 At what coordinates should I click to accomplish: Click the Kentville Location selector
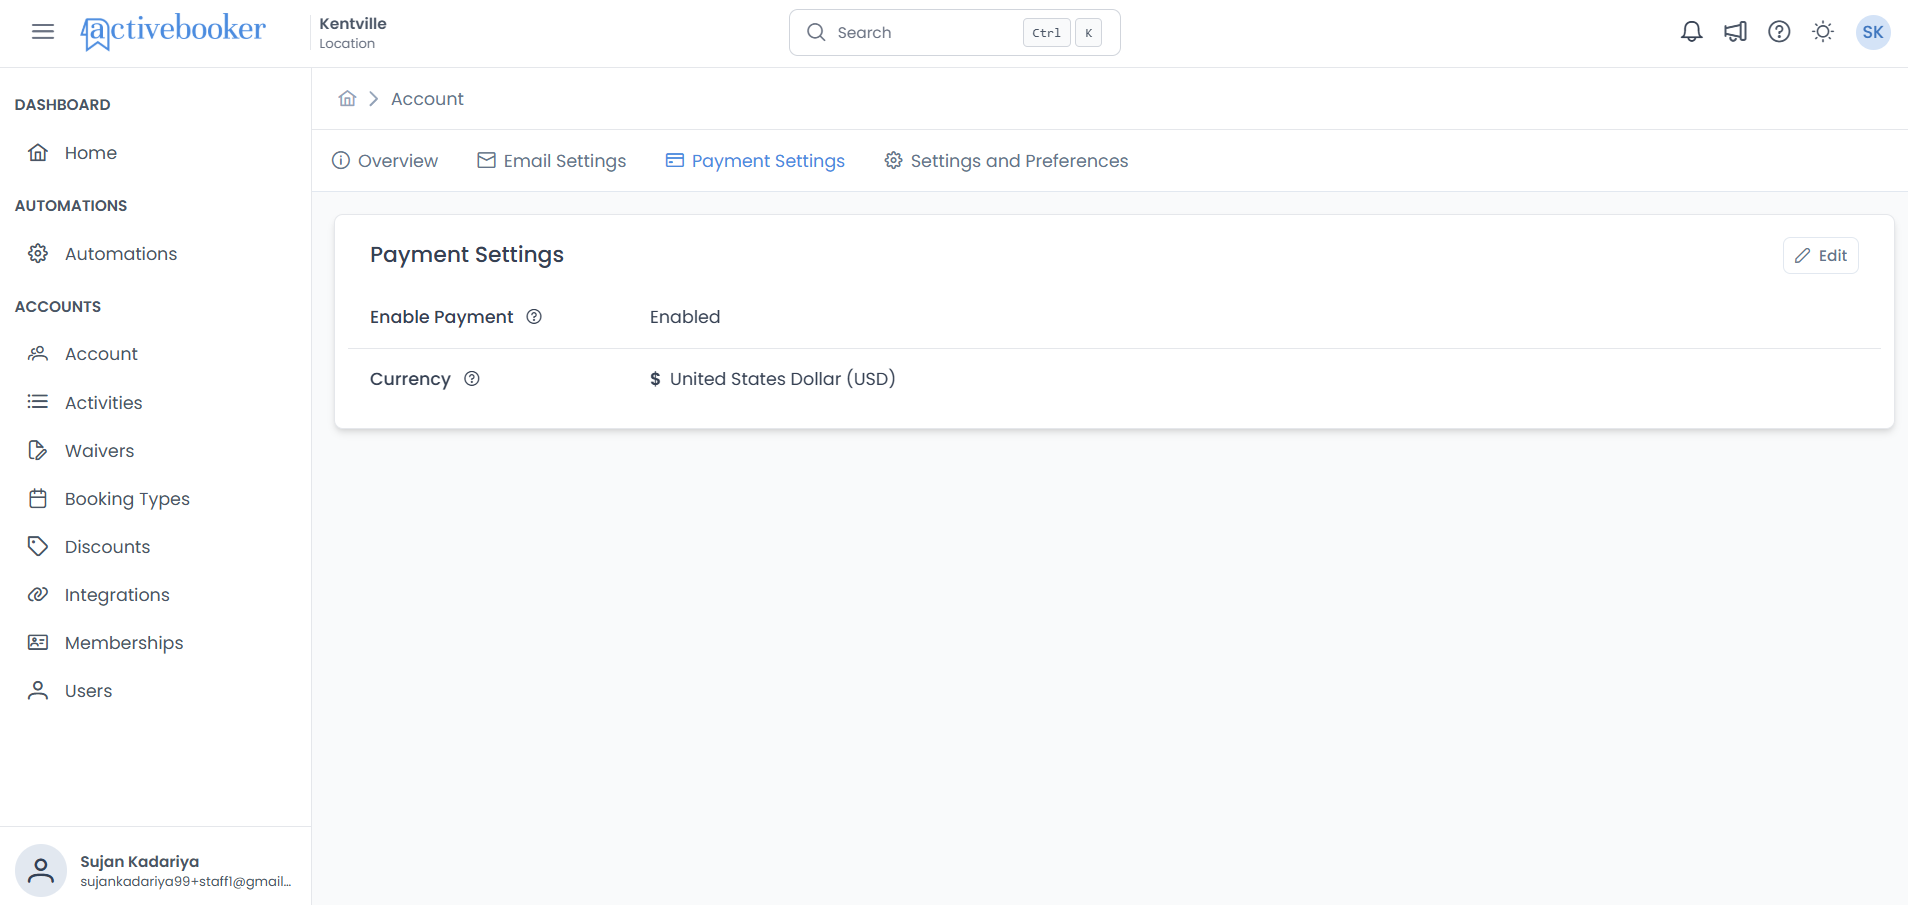click(353, 32)
